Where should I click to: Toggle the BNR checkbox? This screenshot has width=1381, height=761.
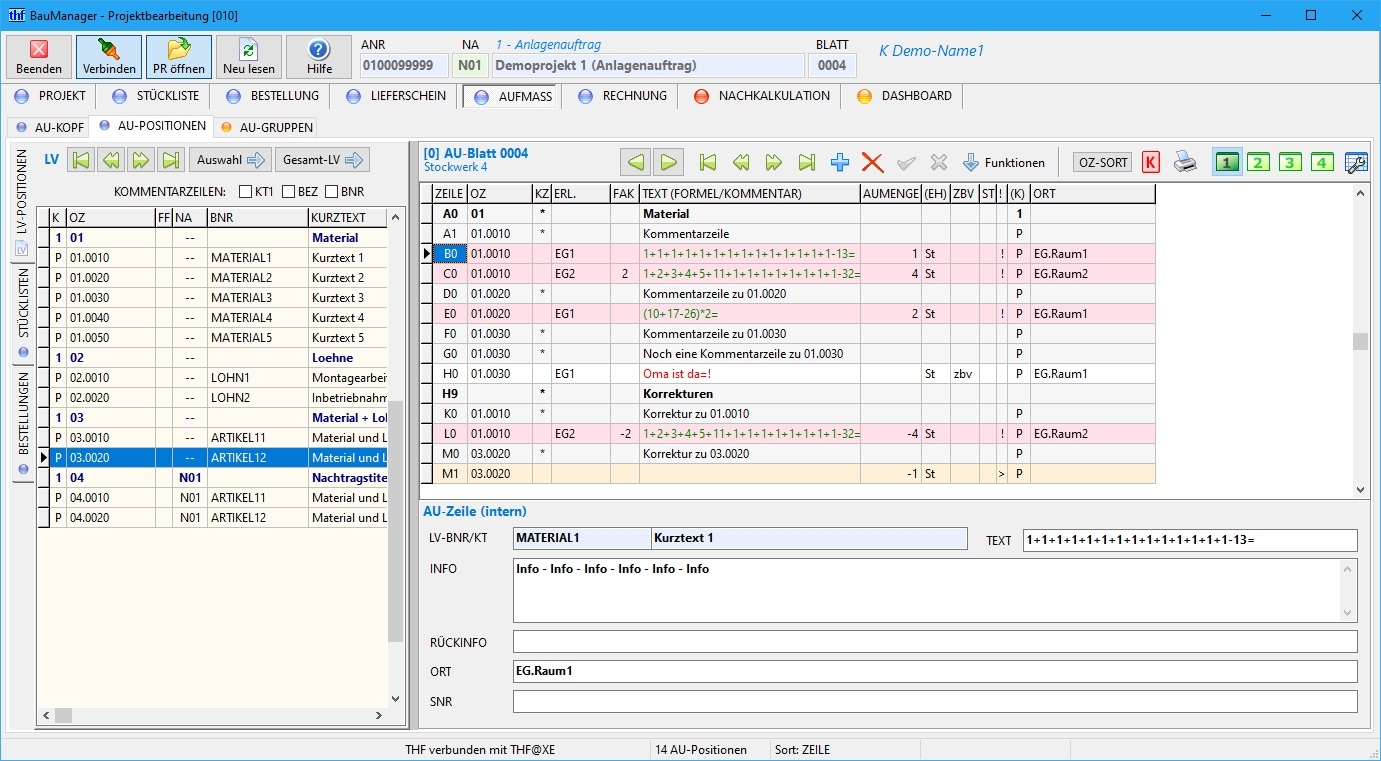click(x=331, y=191)
